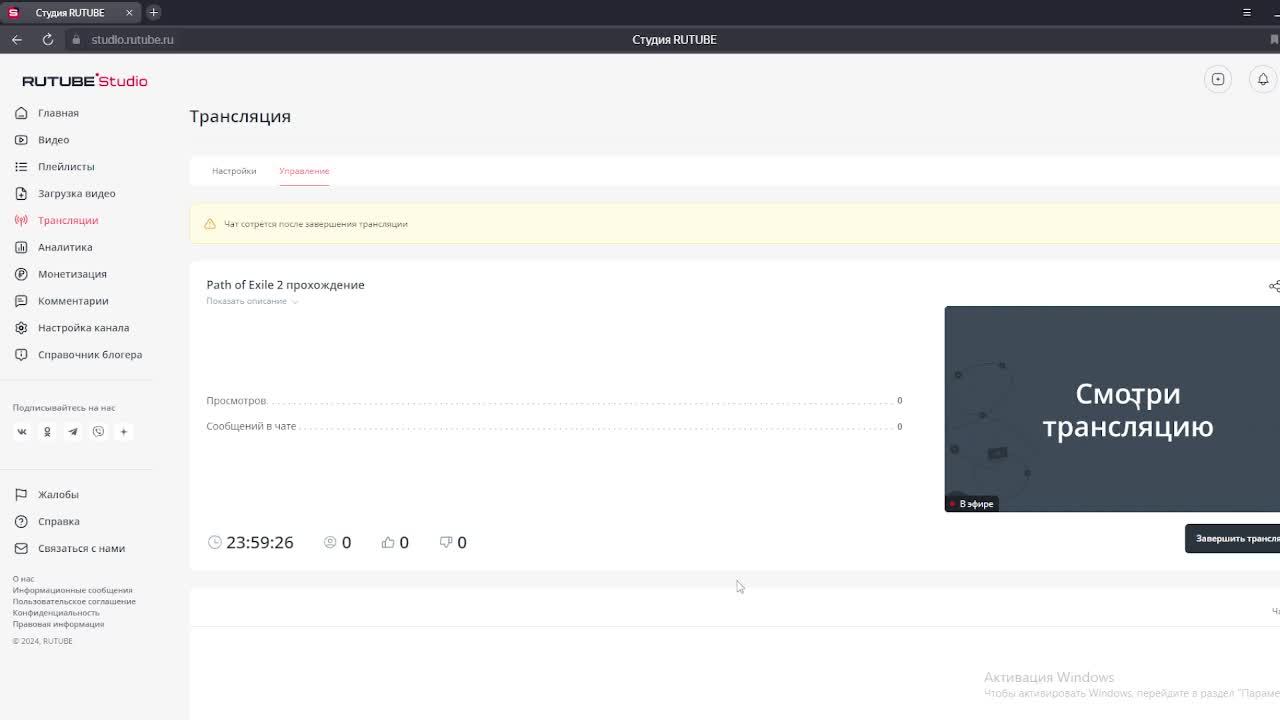
Task: Open the О нас footer link
Action: pyautogui.click(x=23, y=579)
